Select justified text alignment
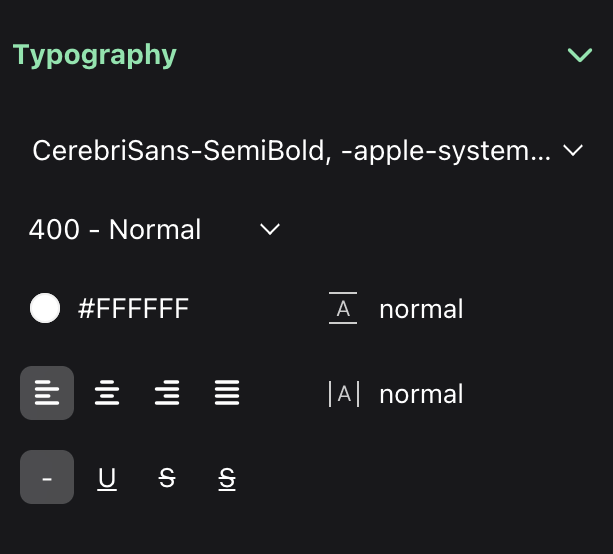 pos(227,393)
